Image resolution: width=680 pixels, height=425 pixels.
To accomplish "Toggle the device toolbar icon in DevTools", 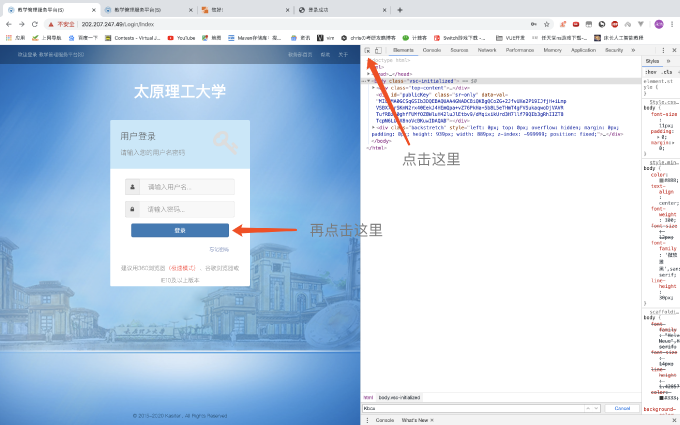I will pyautogui.click(x=378, y=50).
